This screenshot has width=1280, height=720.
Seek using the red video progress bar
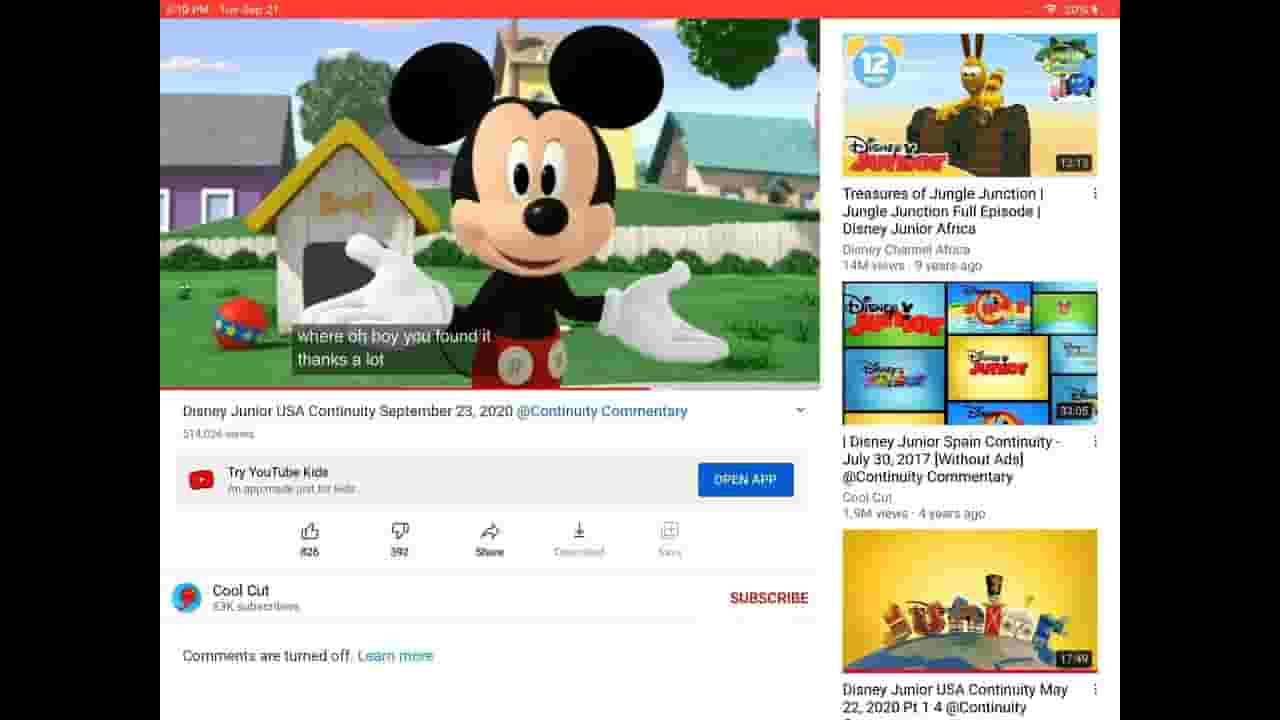(490, 388)
